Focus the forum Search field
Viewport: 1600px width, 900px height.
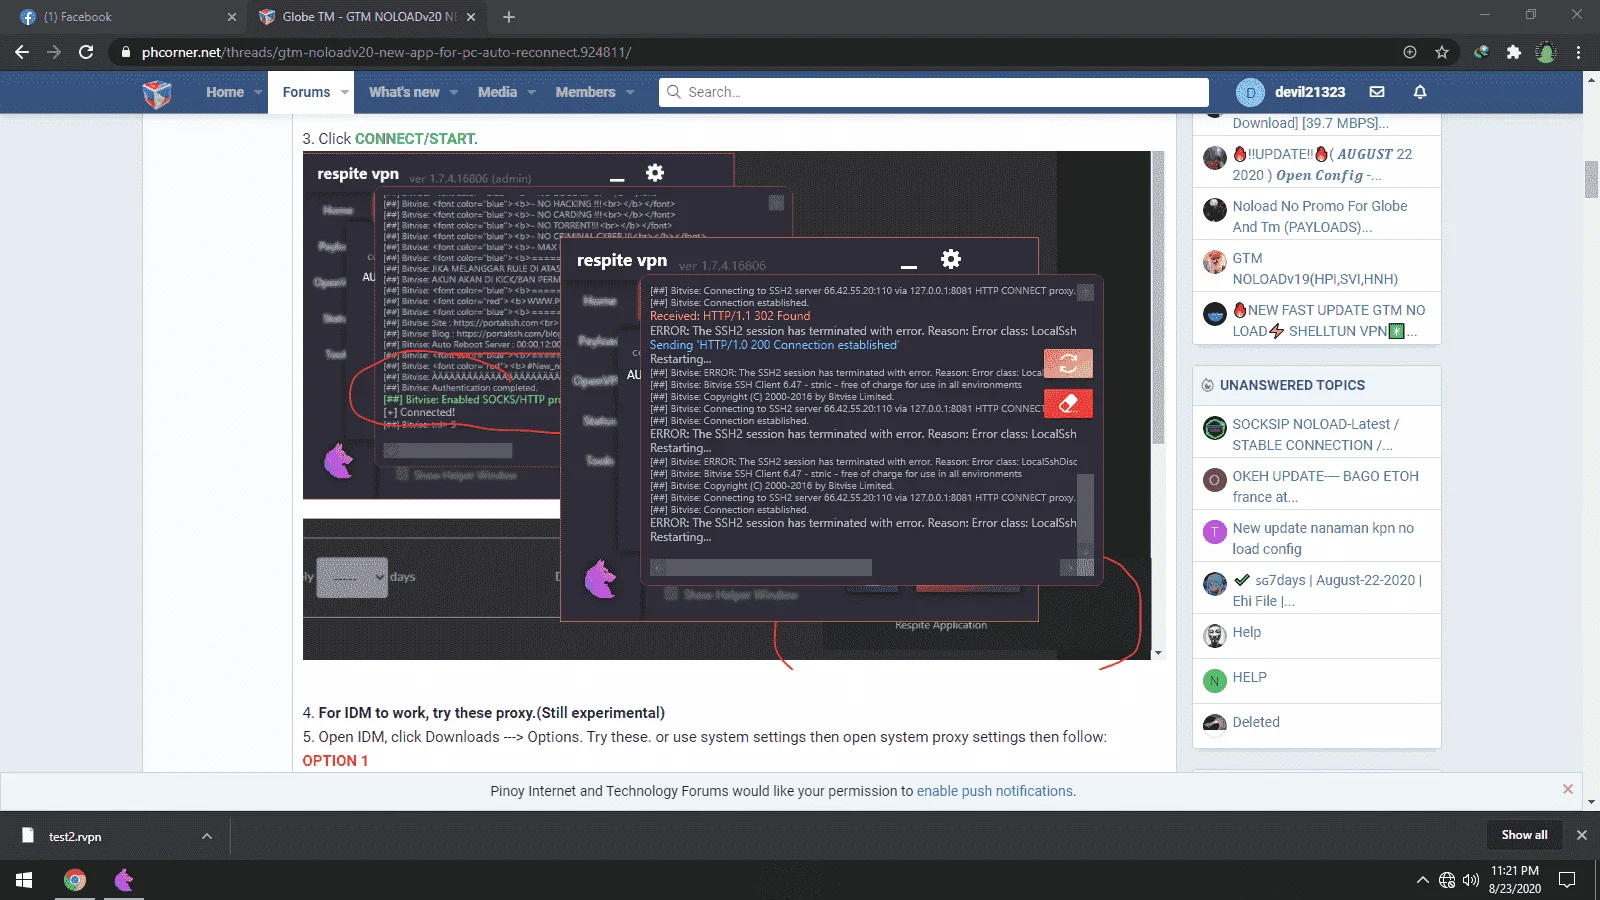pyautogui.click(x=934, y=92)
